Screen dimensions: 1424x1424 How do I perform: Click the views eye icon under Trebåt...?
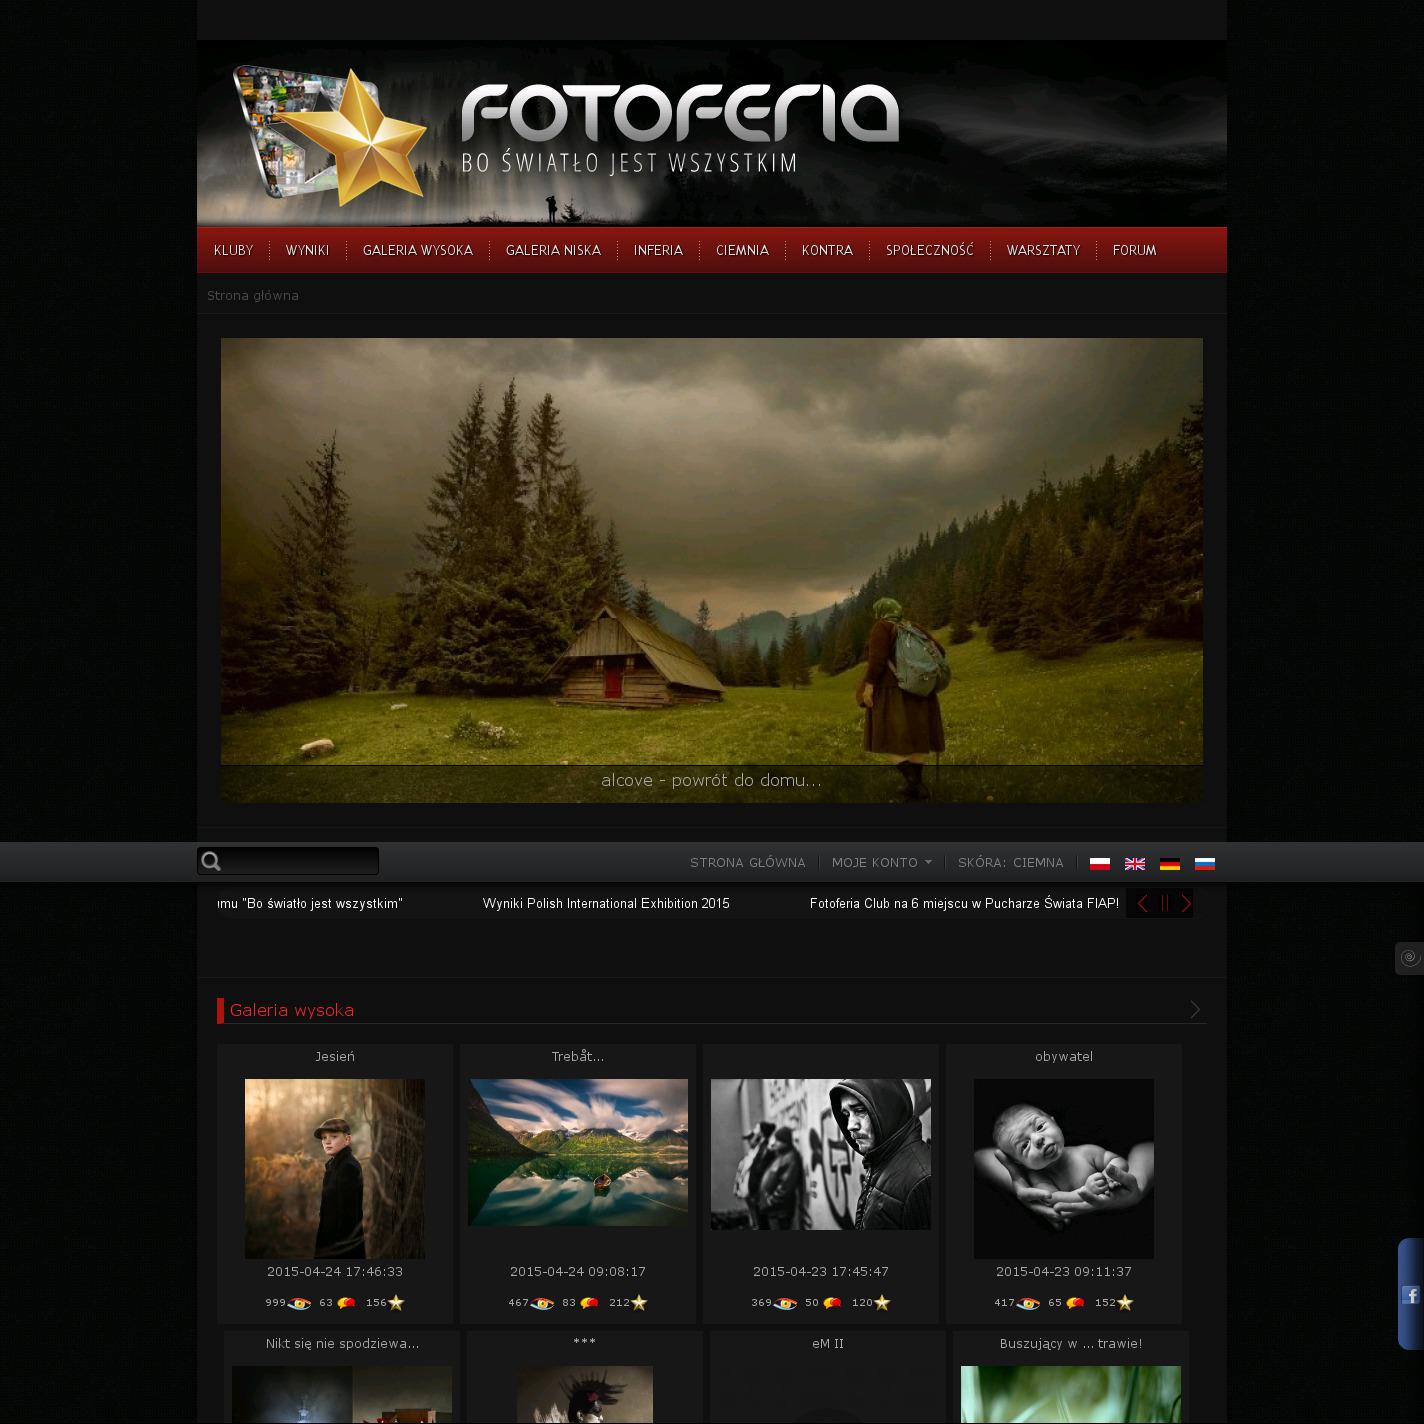[x=542, y=1303]
